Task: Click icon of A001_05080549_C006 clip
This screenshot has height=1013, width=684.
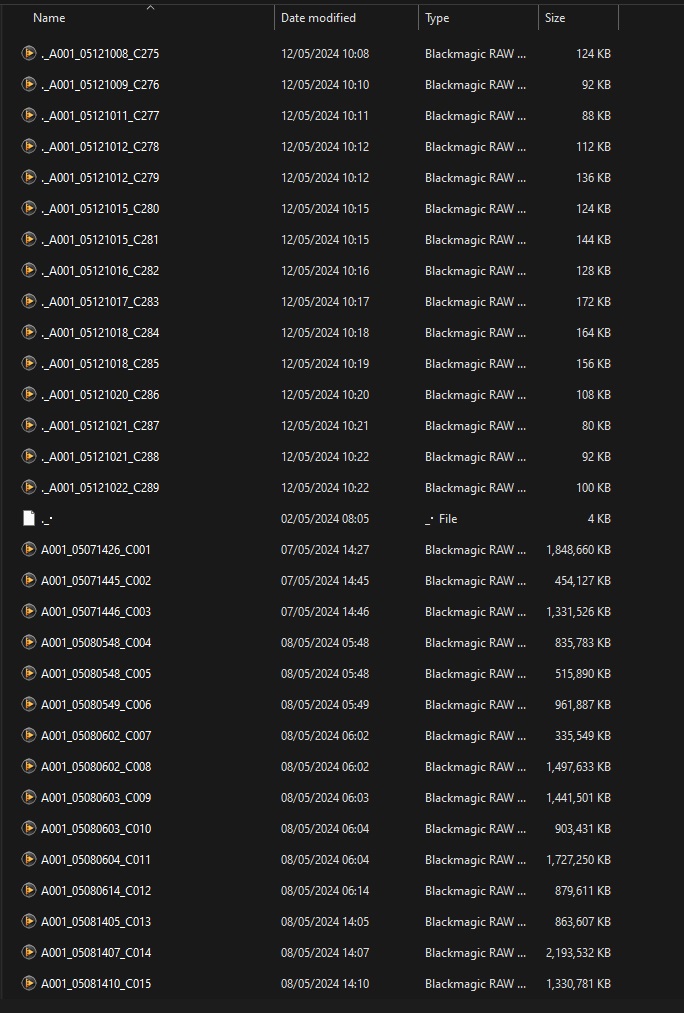Action: [28, 704]
